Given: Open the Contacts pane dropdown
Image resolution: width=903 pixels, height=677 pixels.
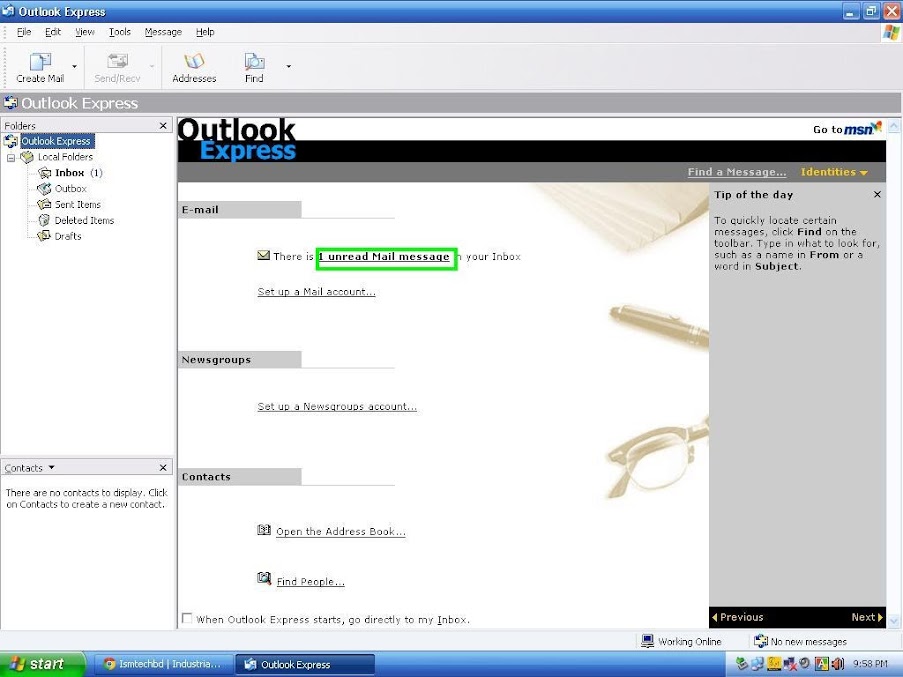Looking at the screenshot, I should tap(51, 467).
